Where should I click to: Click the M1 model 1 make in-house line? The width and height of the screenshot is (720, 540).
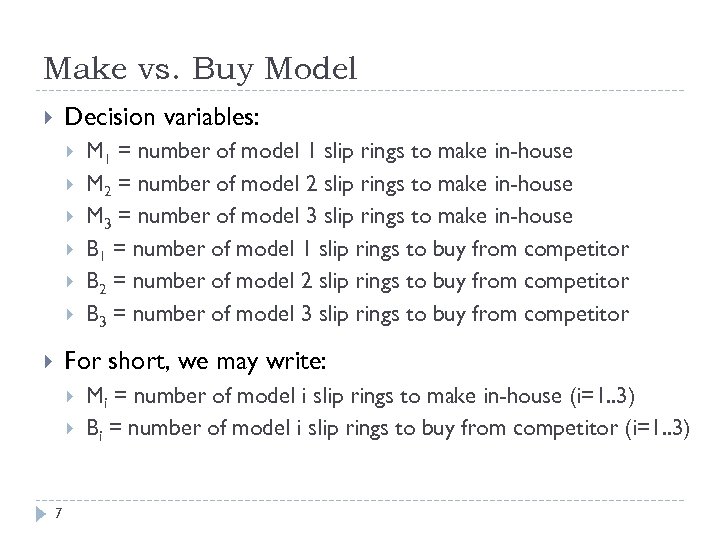[330, 152]
